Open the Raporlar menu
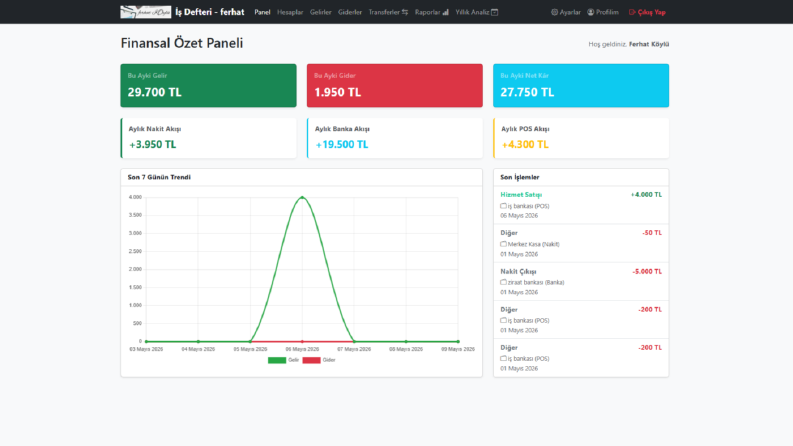This screenshot has height=446, width=793. (431, 12)
